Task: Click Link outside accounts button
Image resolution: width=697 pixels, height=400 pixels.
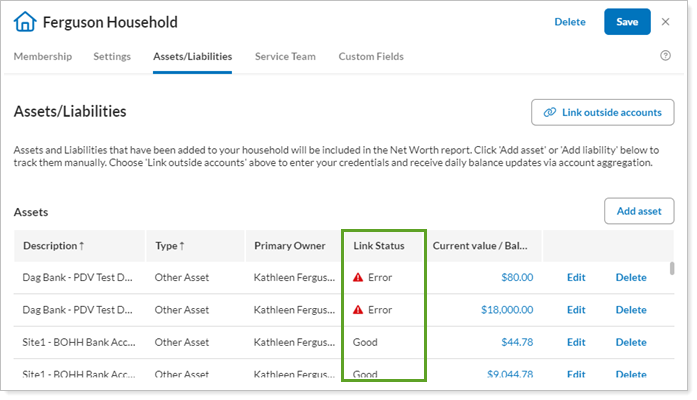Action: pyautogui.click(x=602, y=112)
